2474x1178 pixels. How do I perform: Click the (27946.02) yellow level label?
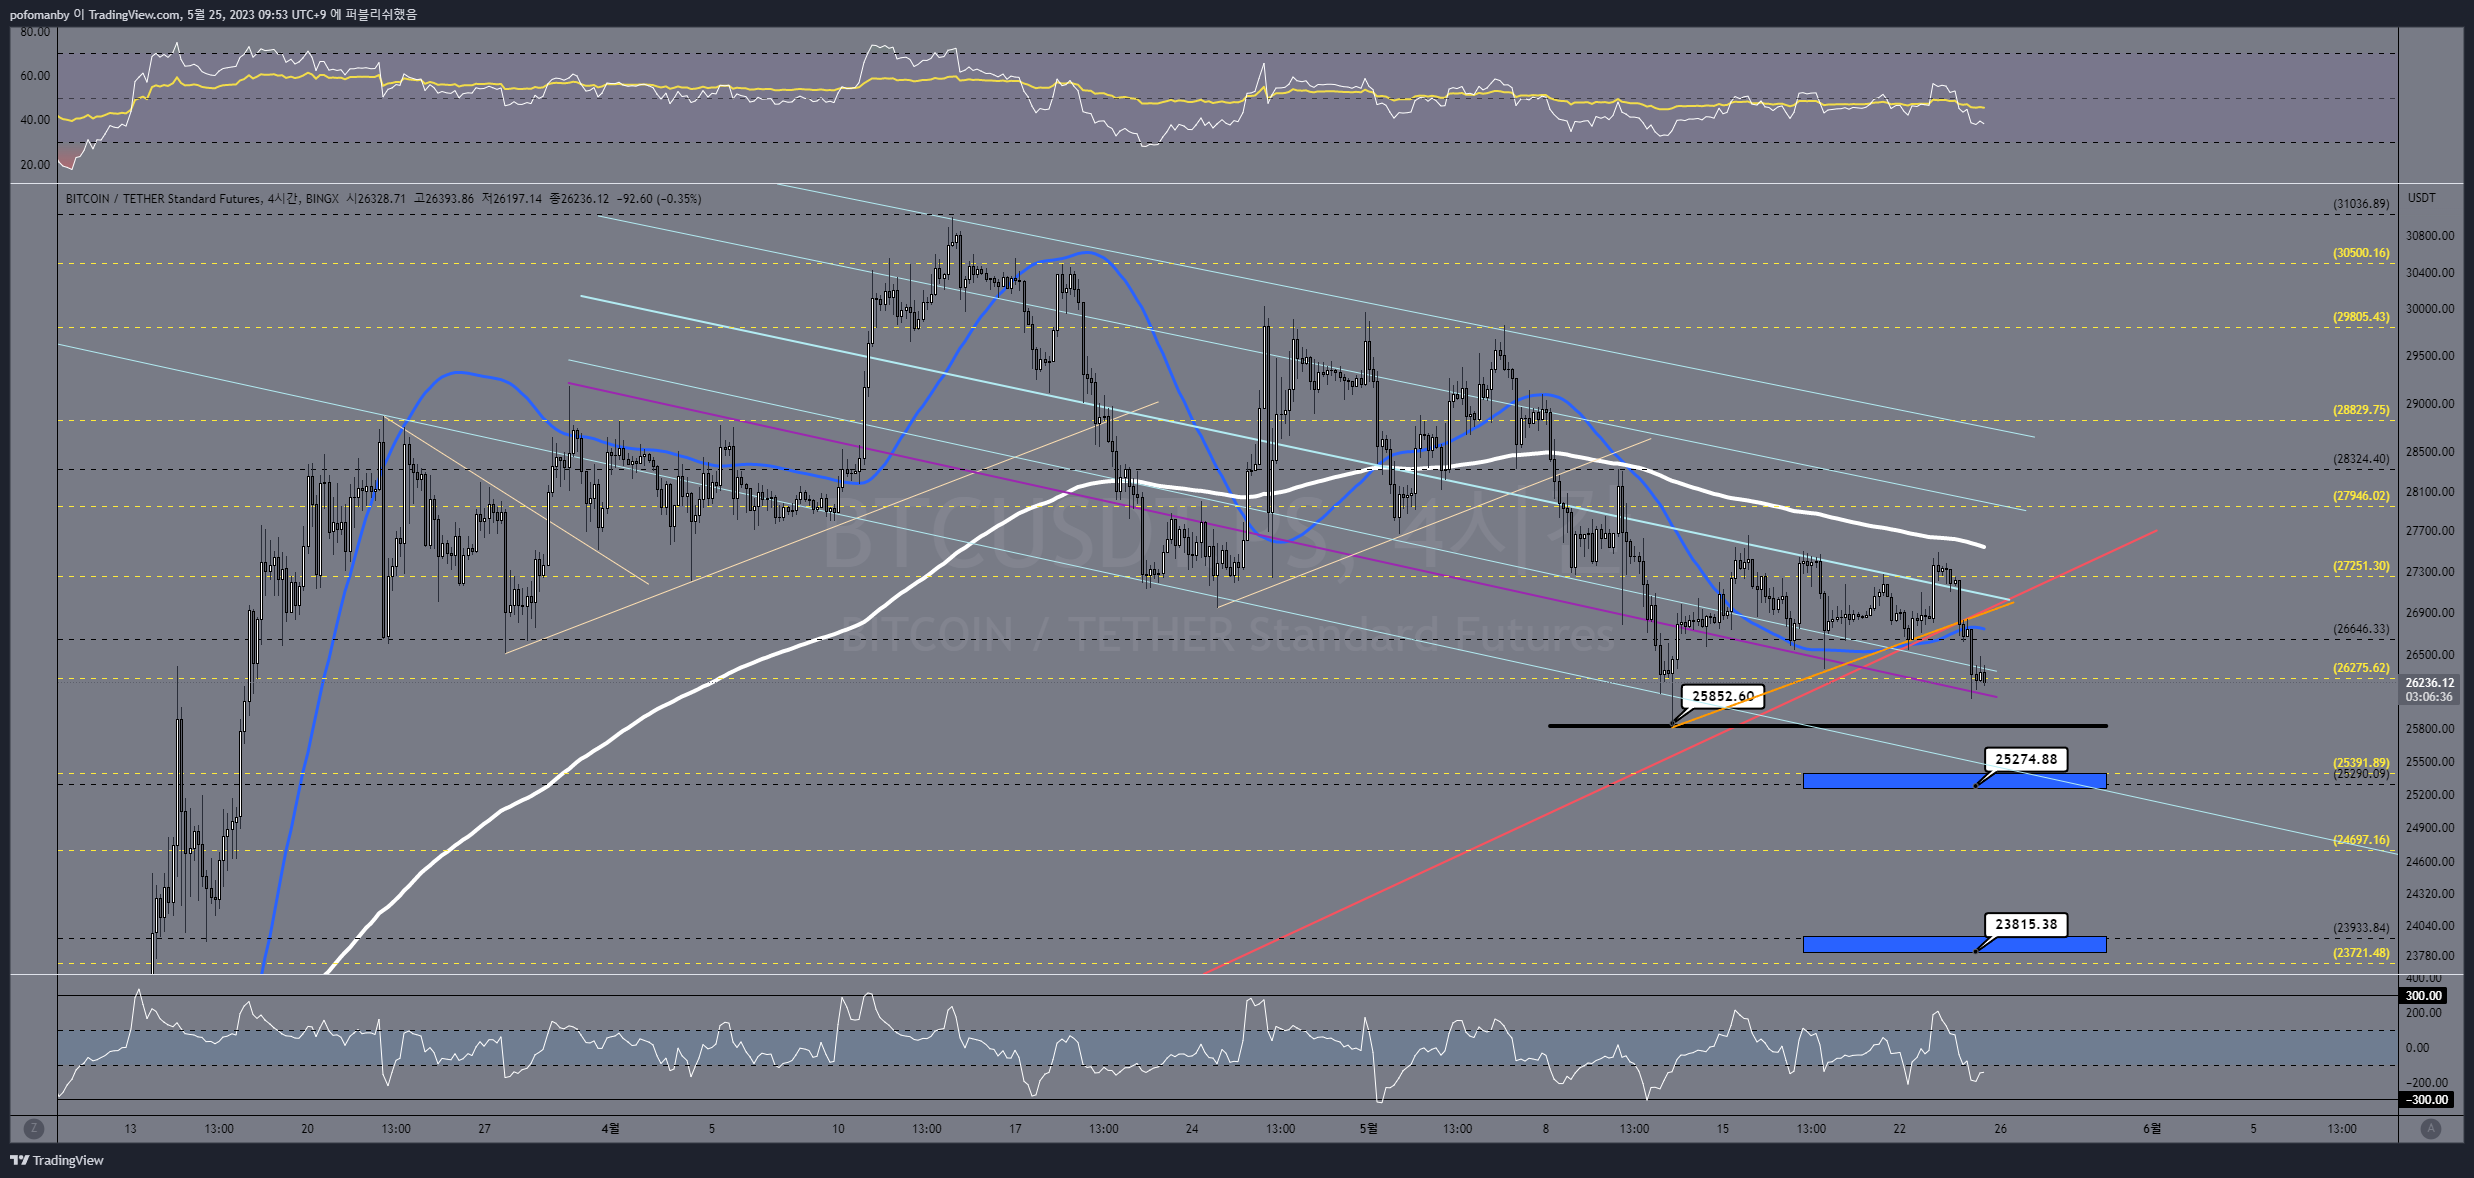click(2361, 496)
